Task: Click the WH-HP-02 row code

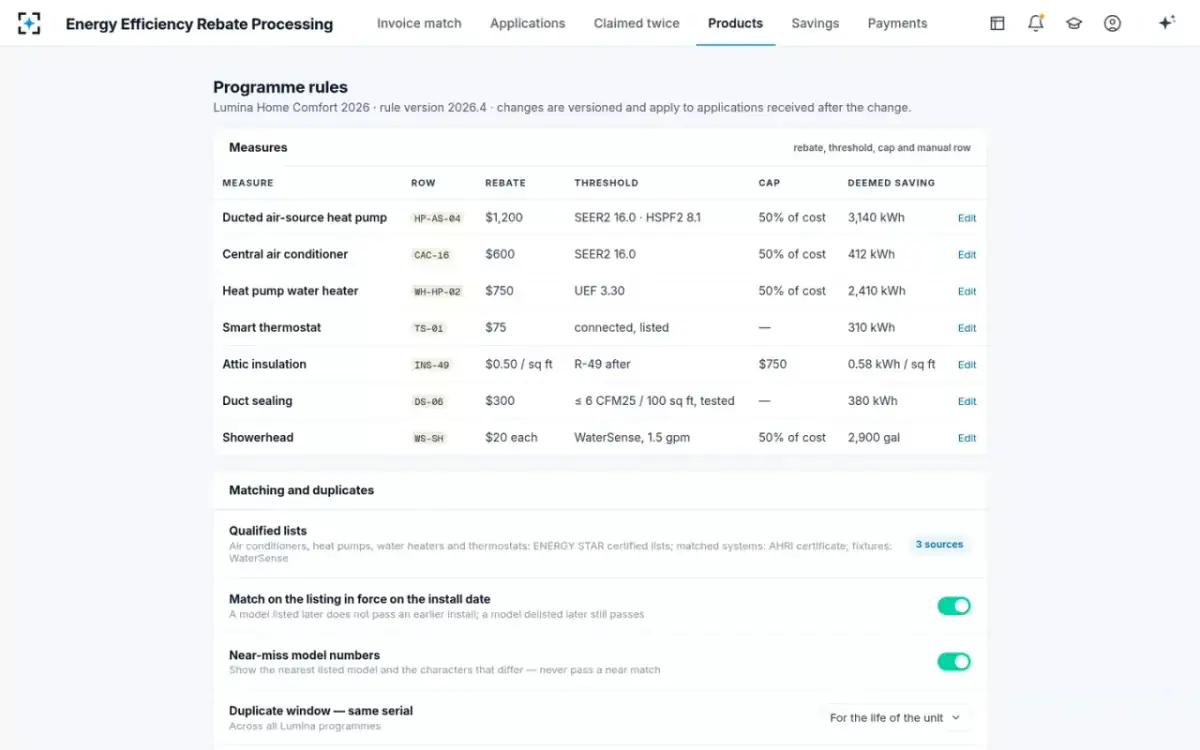Action: [x=437, y=291]
